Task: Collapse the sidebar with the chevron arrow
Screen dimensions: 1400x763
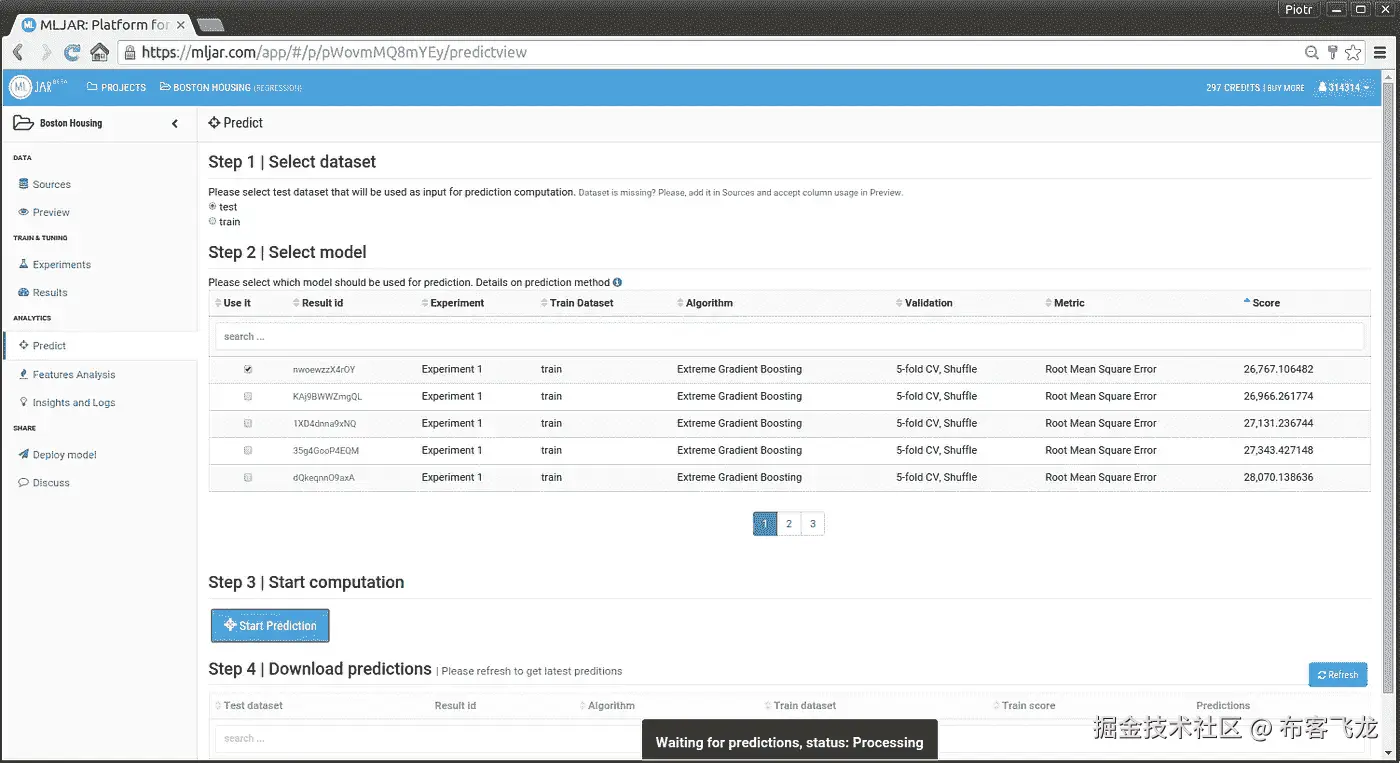Action: click(x=175, y=124)
